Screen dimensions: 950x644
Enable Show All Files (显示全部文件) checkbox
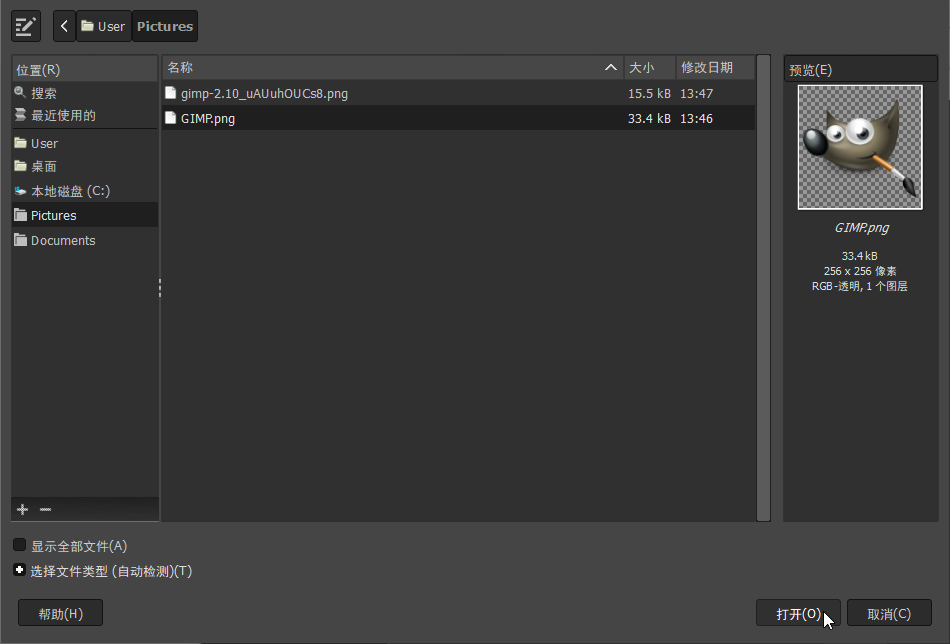(19, 545)
